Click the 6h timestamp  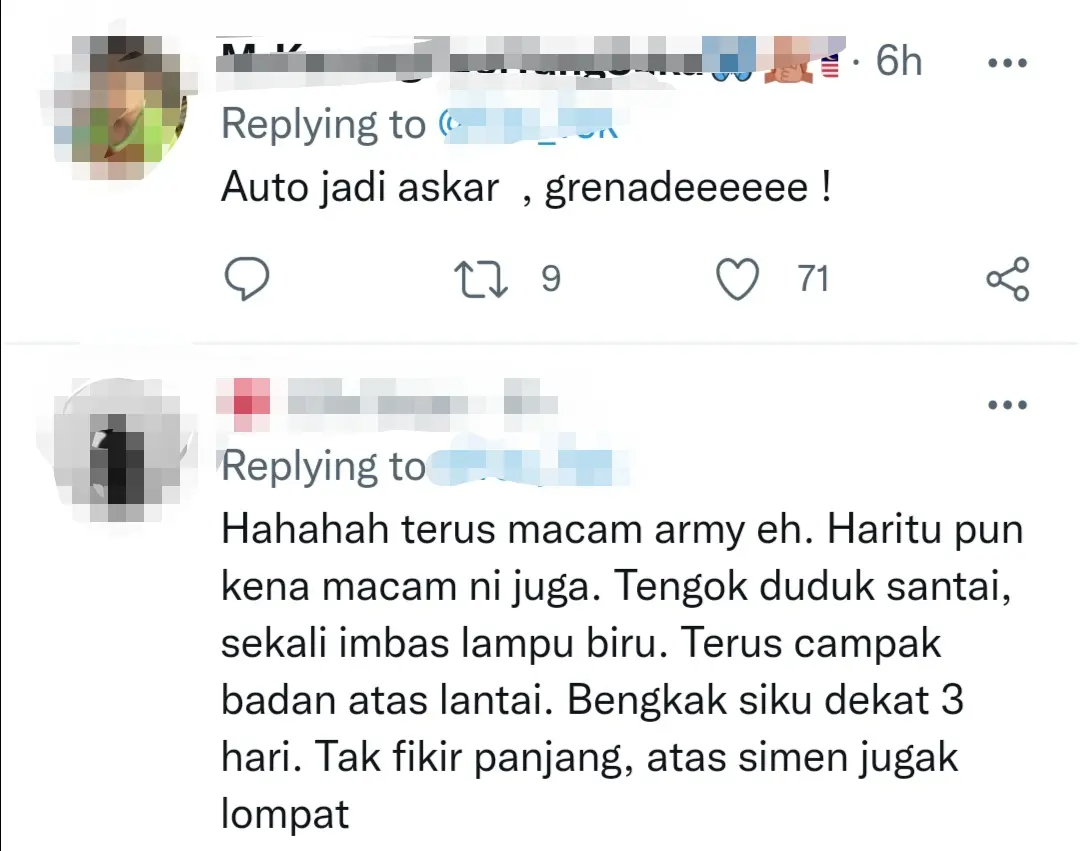pos(898,61)
